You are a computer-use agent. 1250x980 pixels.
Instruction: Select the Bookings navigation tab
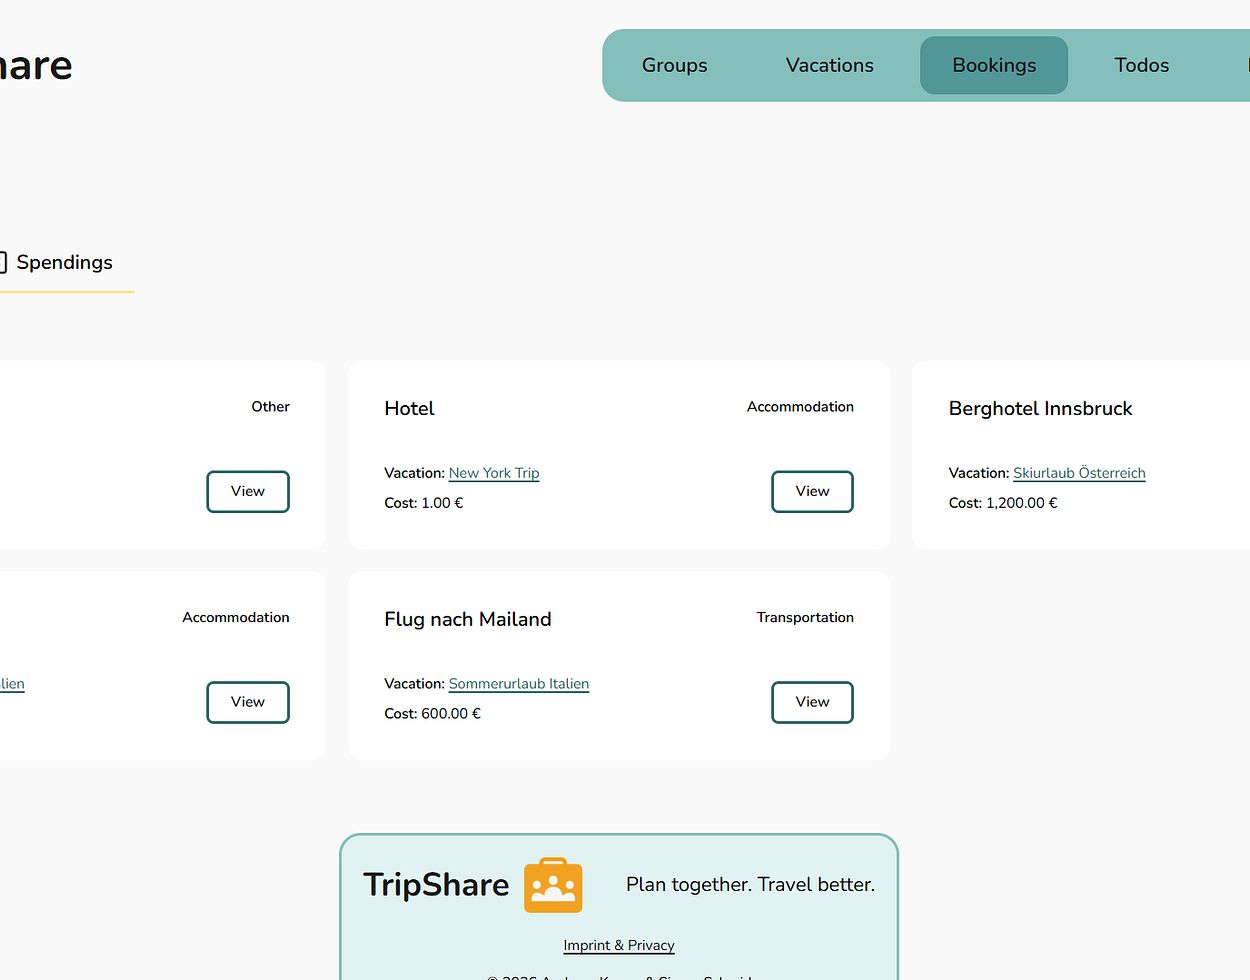[993, 66]
